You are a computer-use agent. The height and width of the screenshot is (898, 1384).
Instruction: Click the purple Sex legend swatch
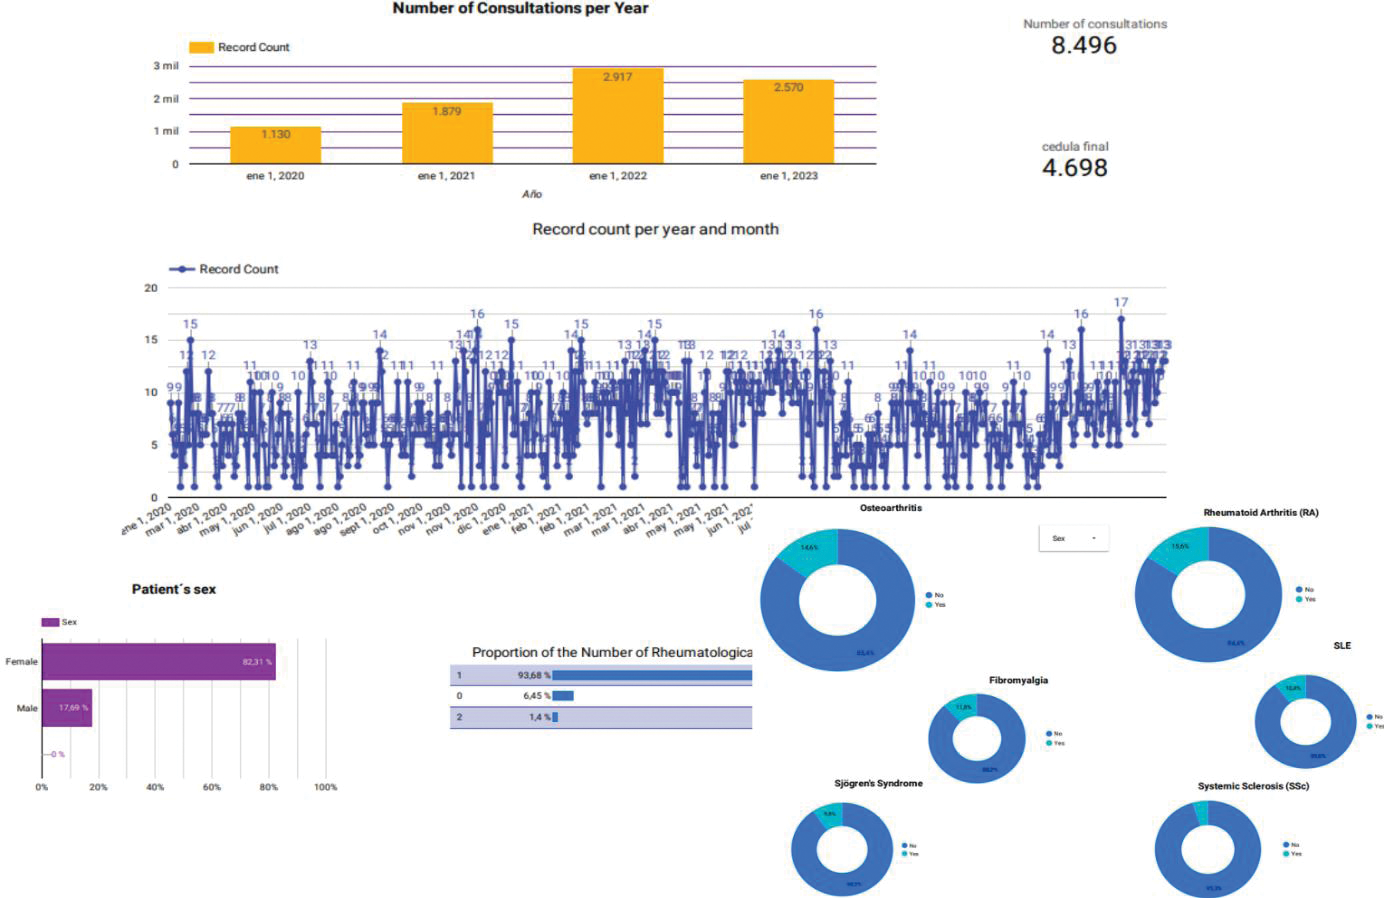(x=50, y=622)
